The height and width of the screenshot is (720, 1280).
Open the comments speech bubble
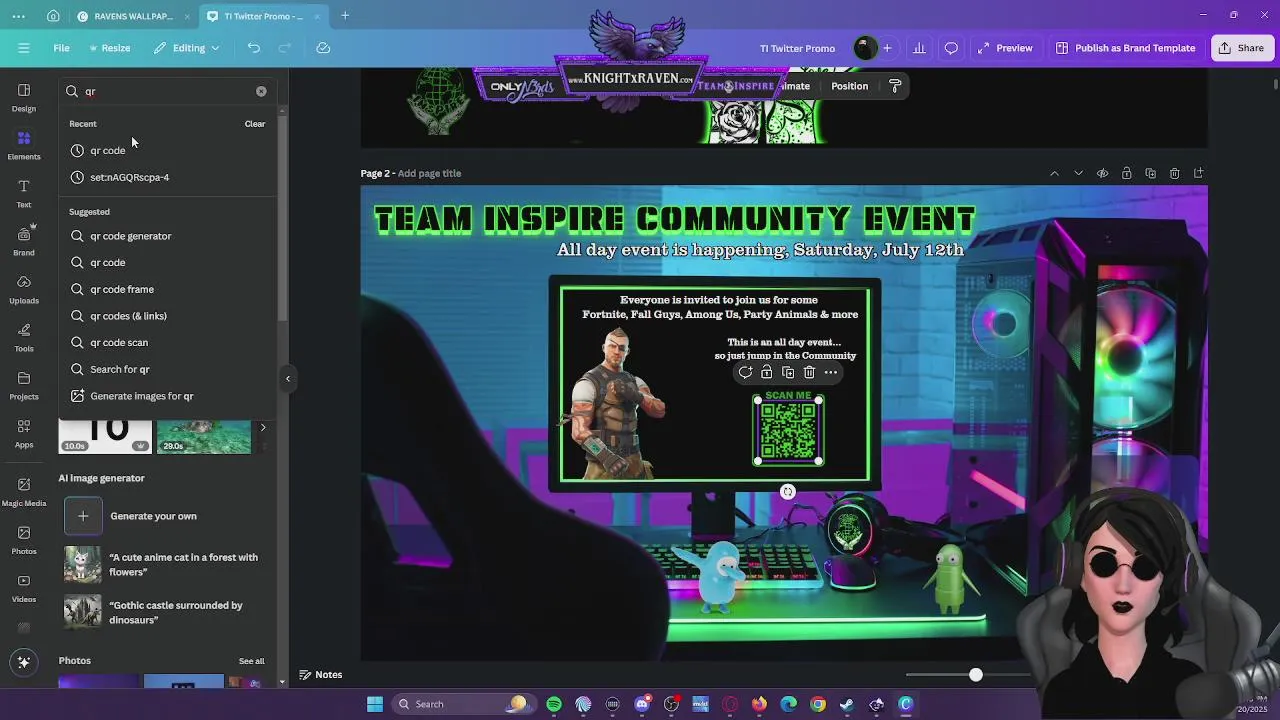[x=951, y=48]
